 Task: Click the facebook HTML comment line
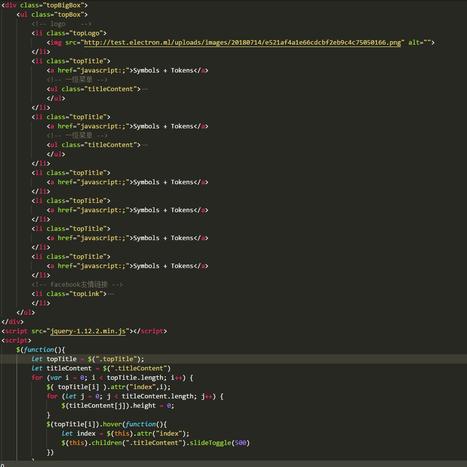click(77, 285)
